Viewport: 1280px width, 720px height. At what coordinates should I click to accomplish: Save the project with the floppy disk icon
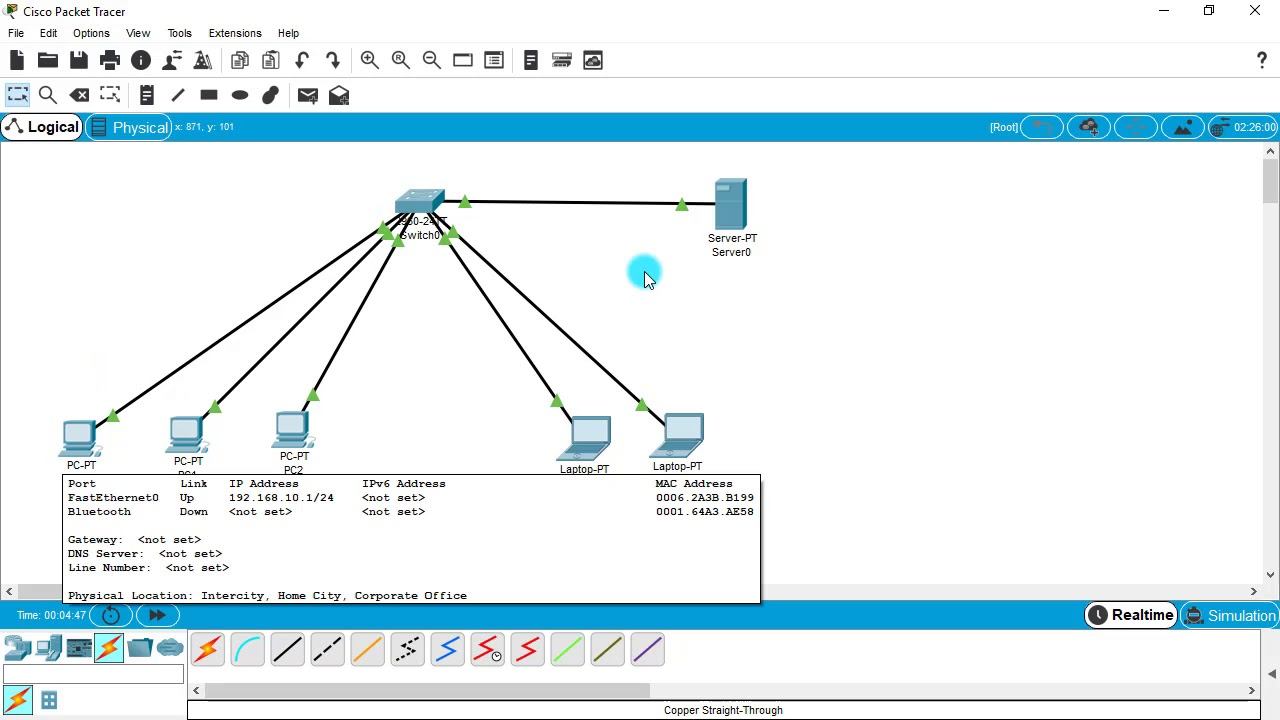(78, 60)
